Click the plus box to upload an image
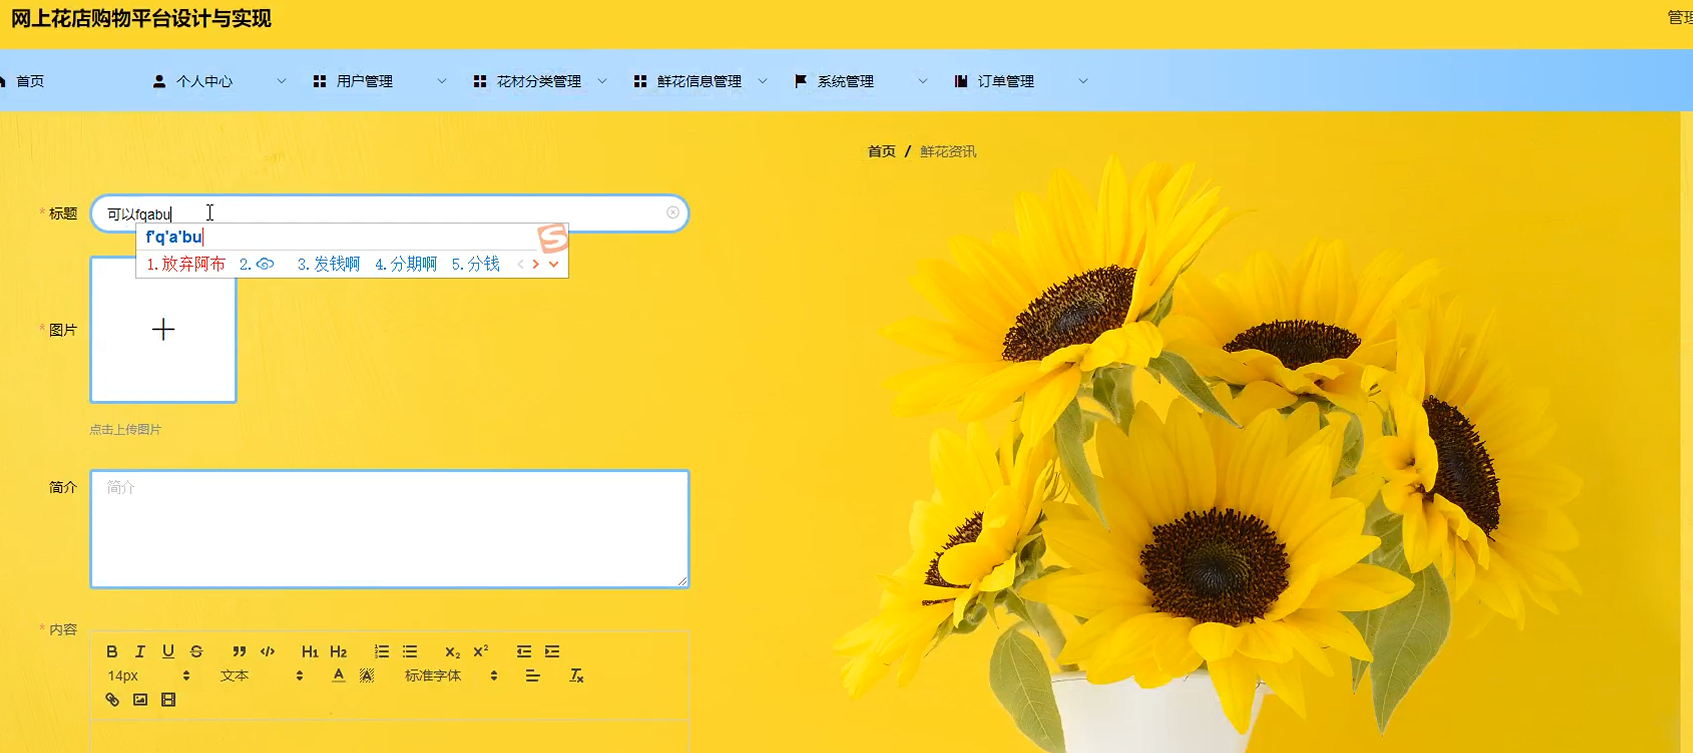Screen dimensions: 1693x753 pos(163,330)
